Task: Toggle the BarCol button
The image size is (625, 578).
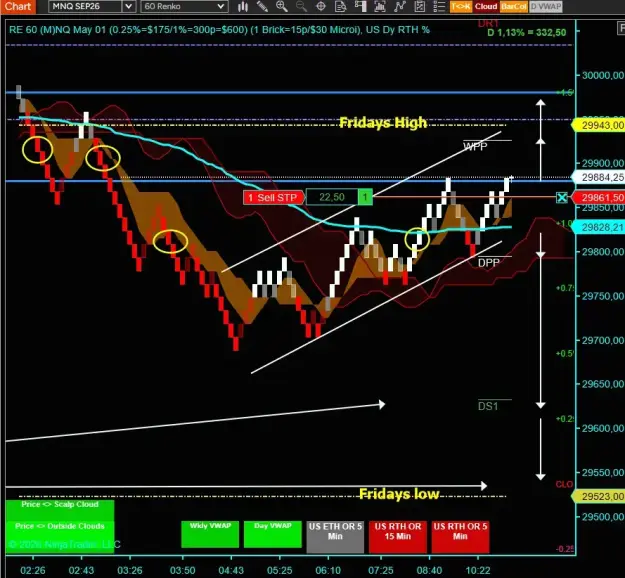Action: [x=514, y=6]
